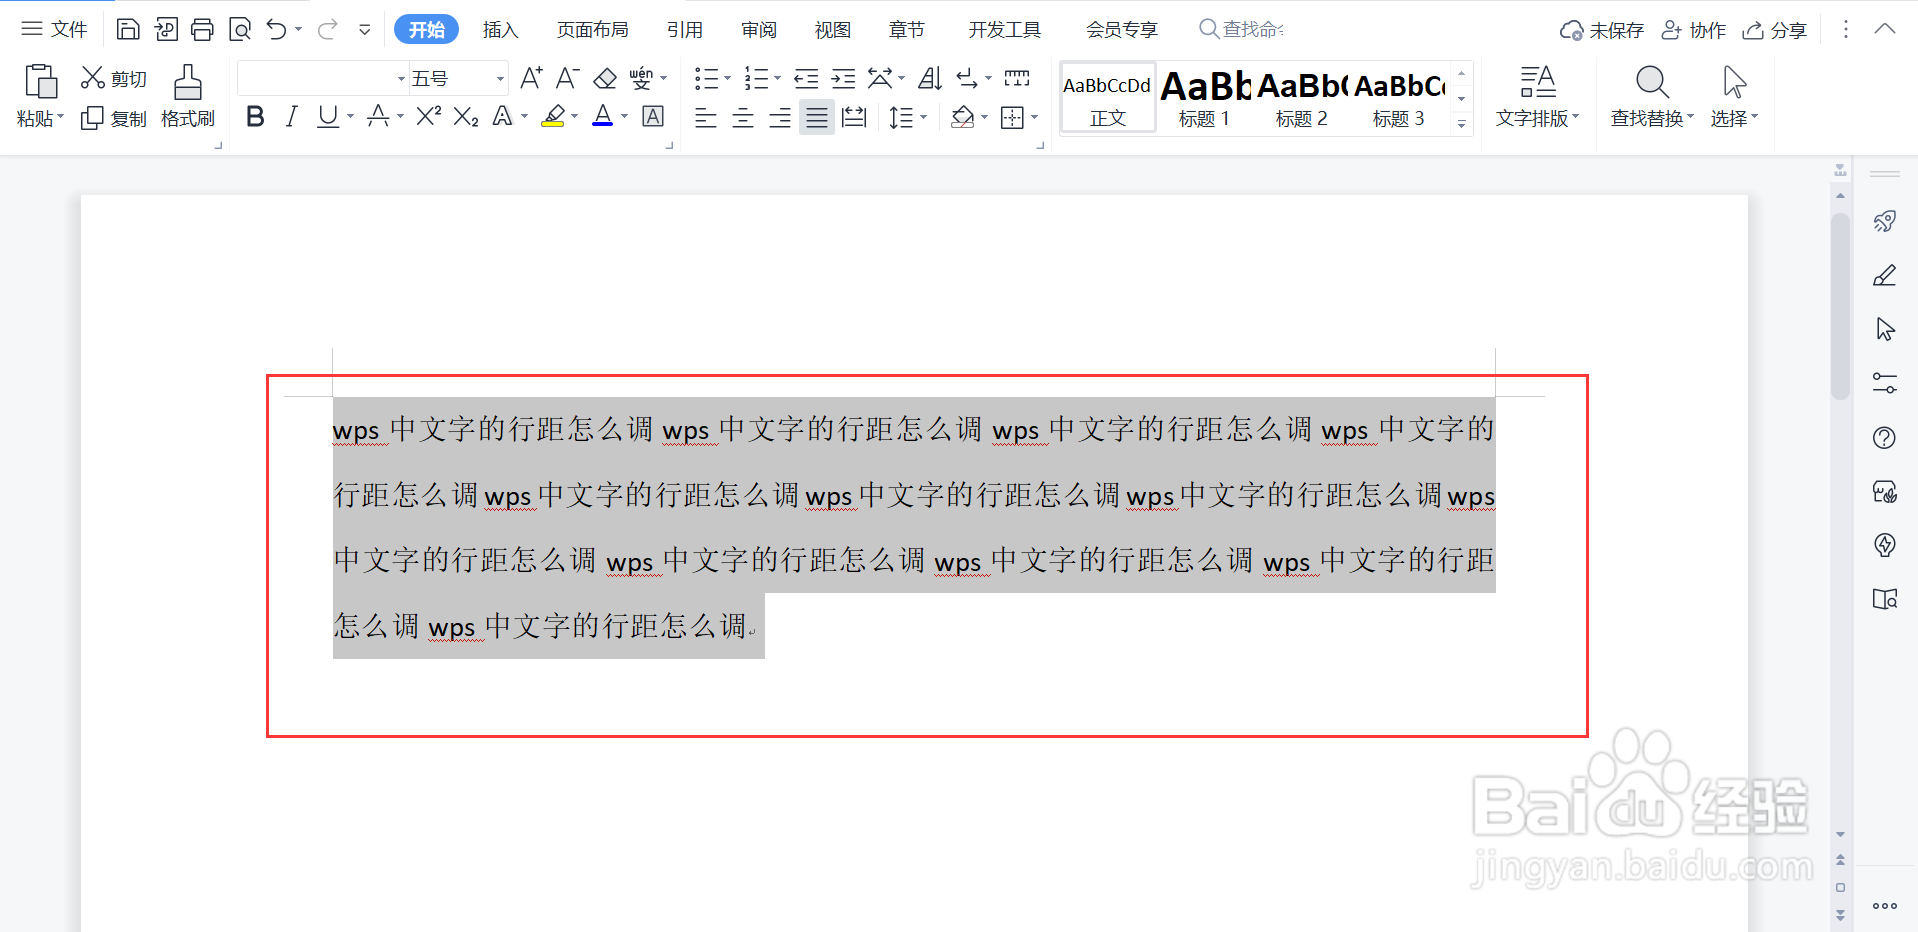Open the borders dropdown
The width and height of the screenshot is (1918, 932).
pyautogui.click(x=1034, y=118)
